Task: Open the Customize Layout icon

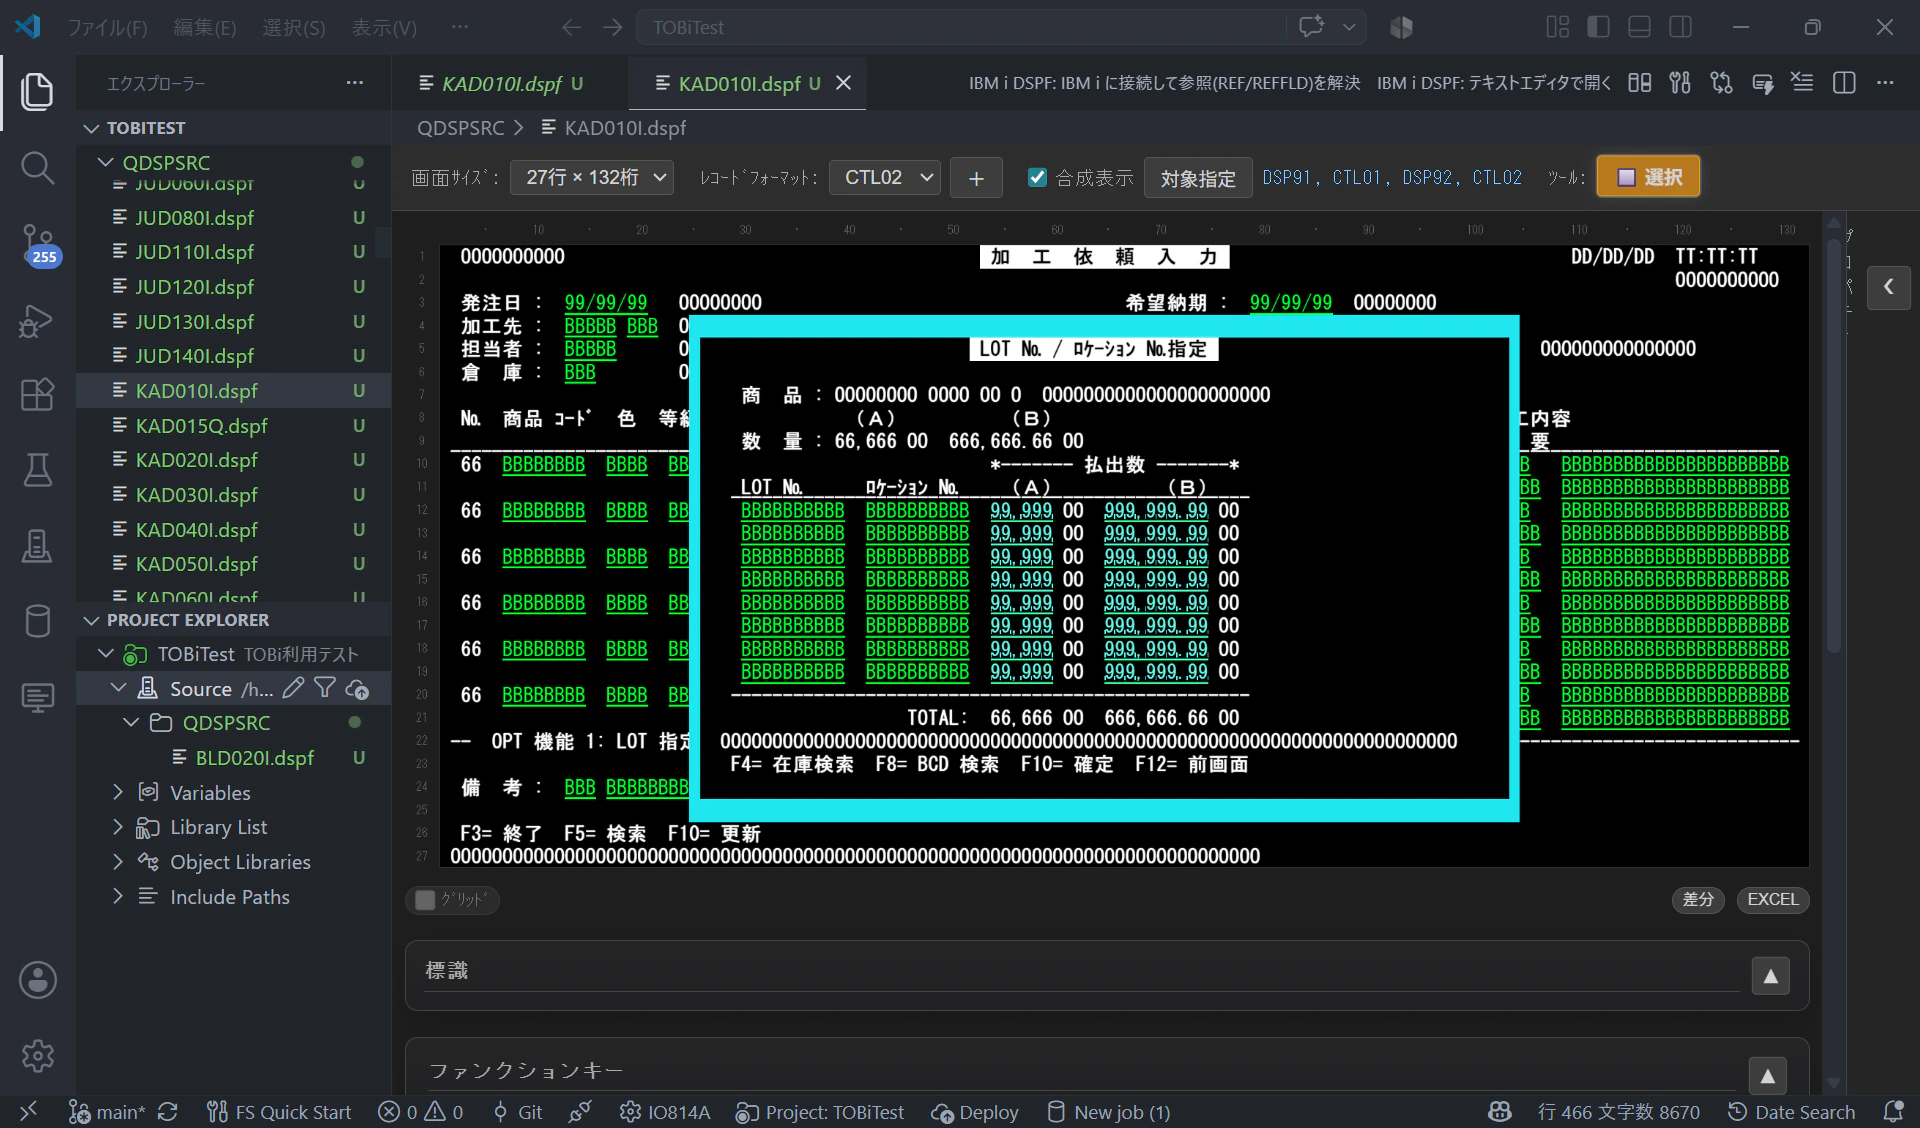Action: 1557,27
